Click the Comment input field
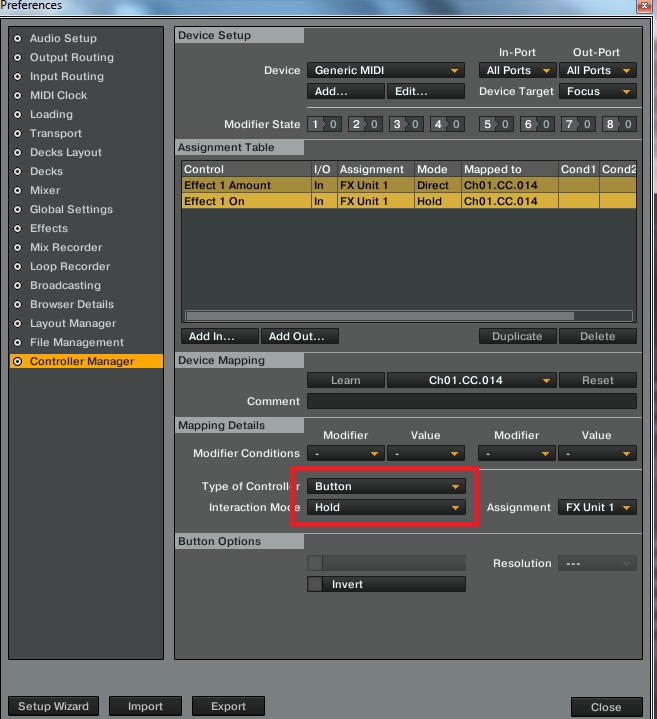 [x=472, y=401]
